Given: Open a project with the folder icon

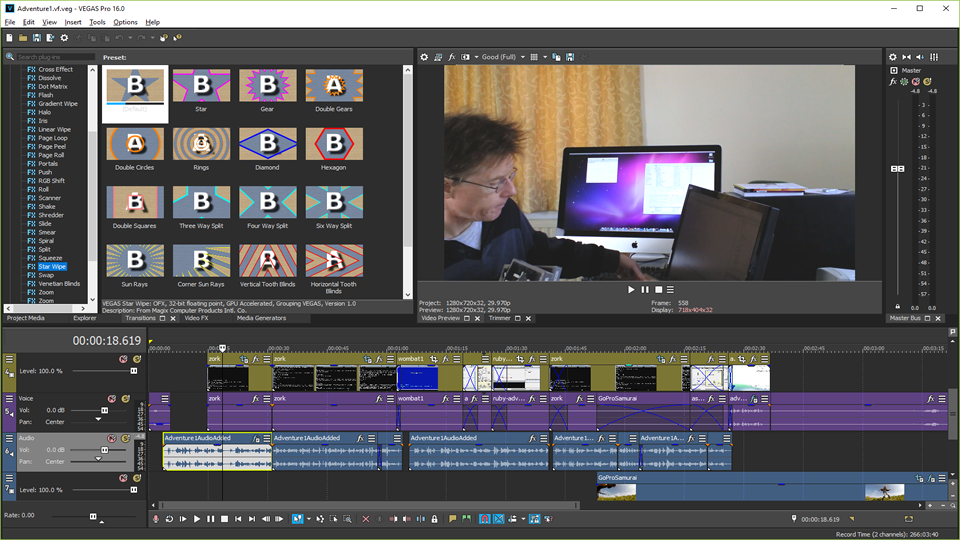Looking at the screenshot, I should point(23,38).
